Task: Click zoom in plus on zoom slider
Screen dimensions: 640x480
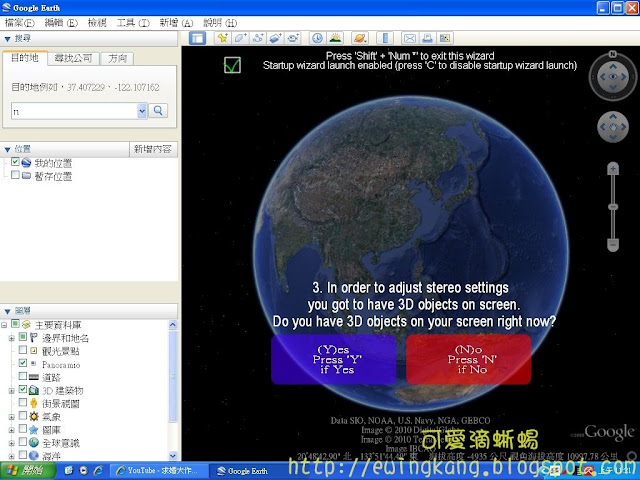Action: coord(613,168)
